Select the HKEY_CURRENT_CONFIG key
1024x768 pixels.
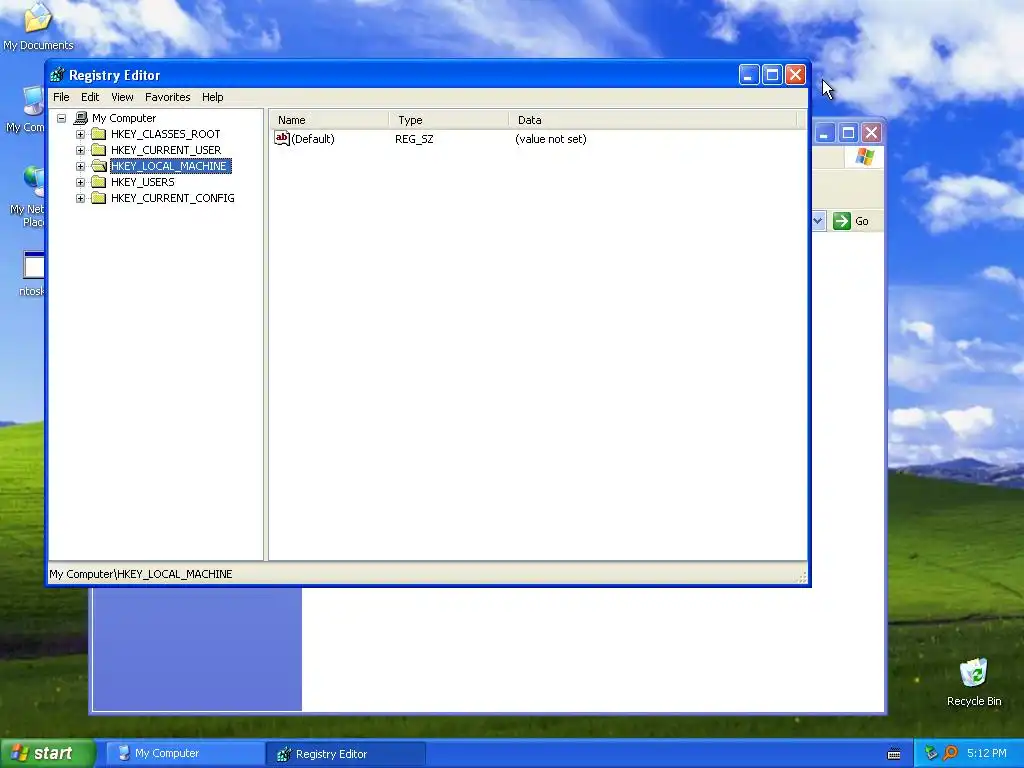click(x=172, y=198)
